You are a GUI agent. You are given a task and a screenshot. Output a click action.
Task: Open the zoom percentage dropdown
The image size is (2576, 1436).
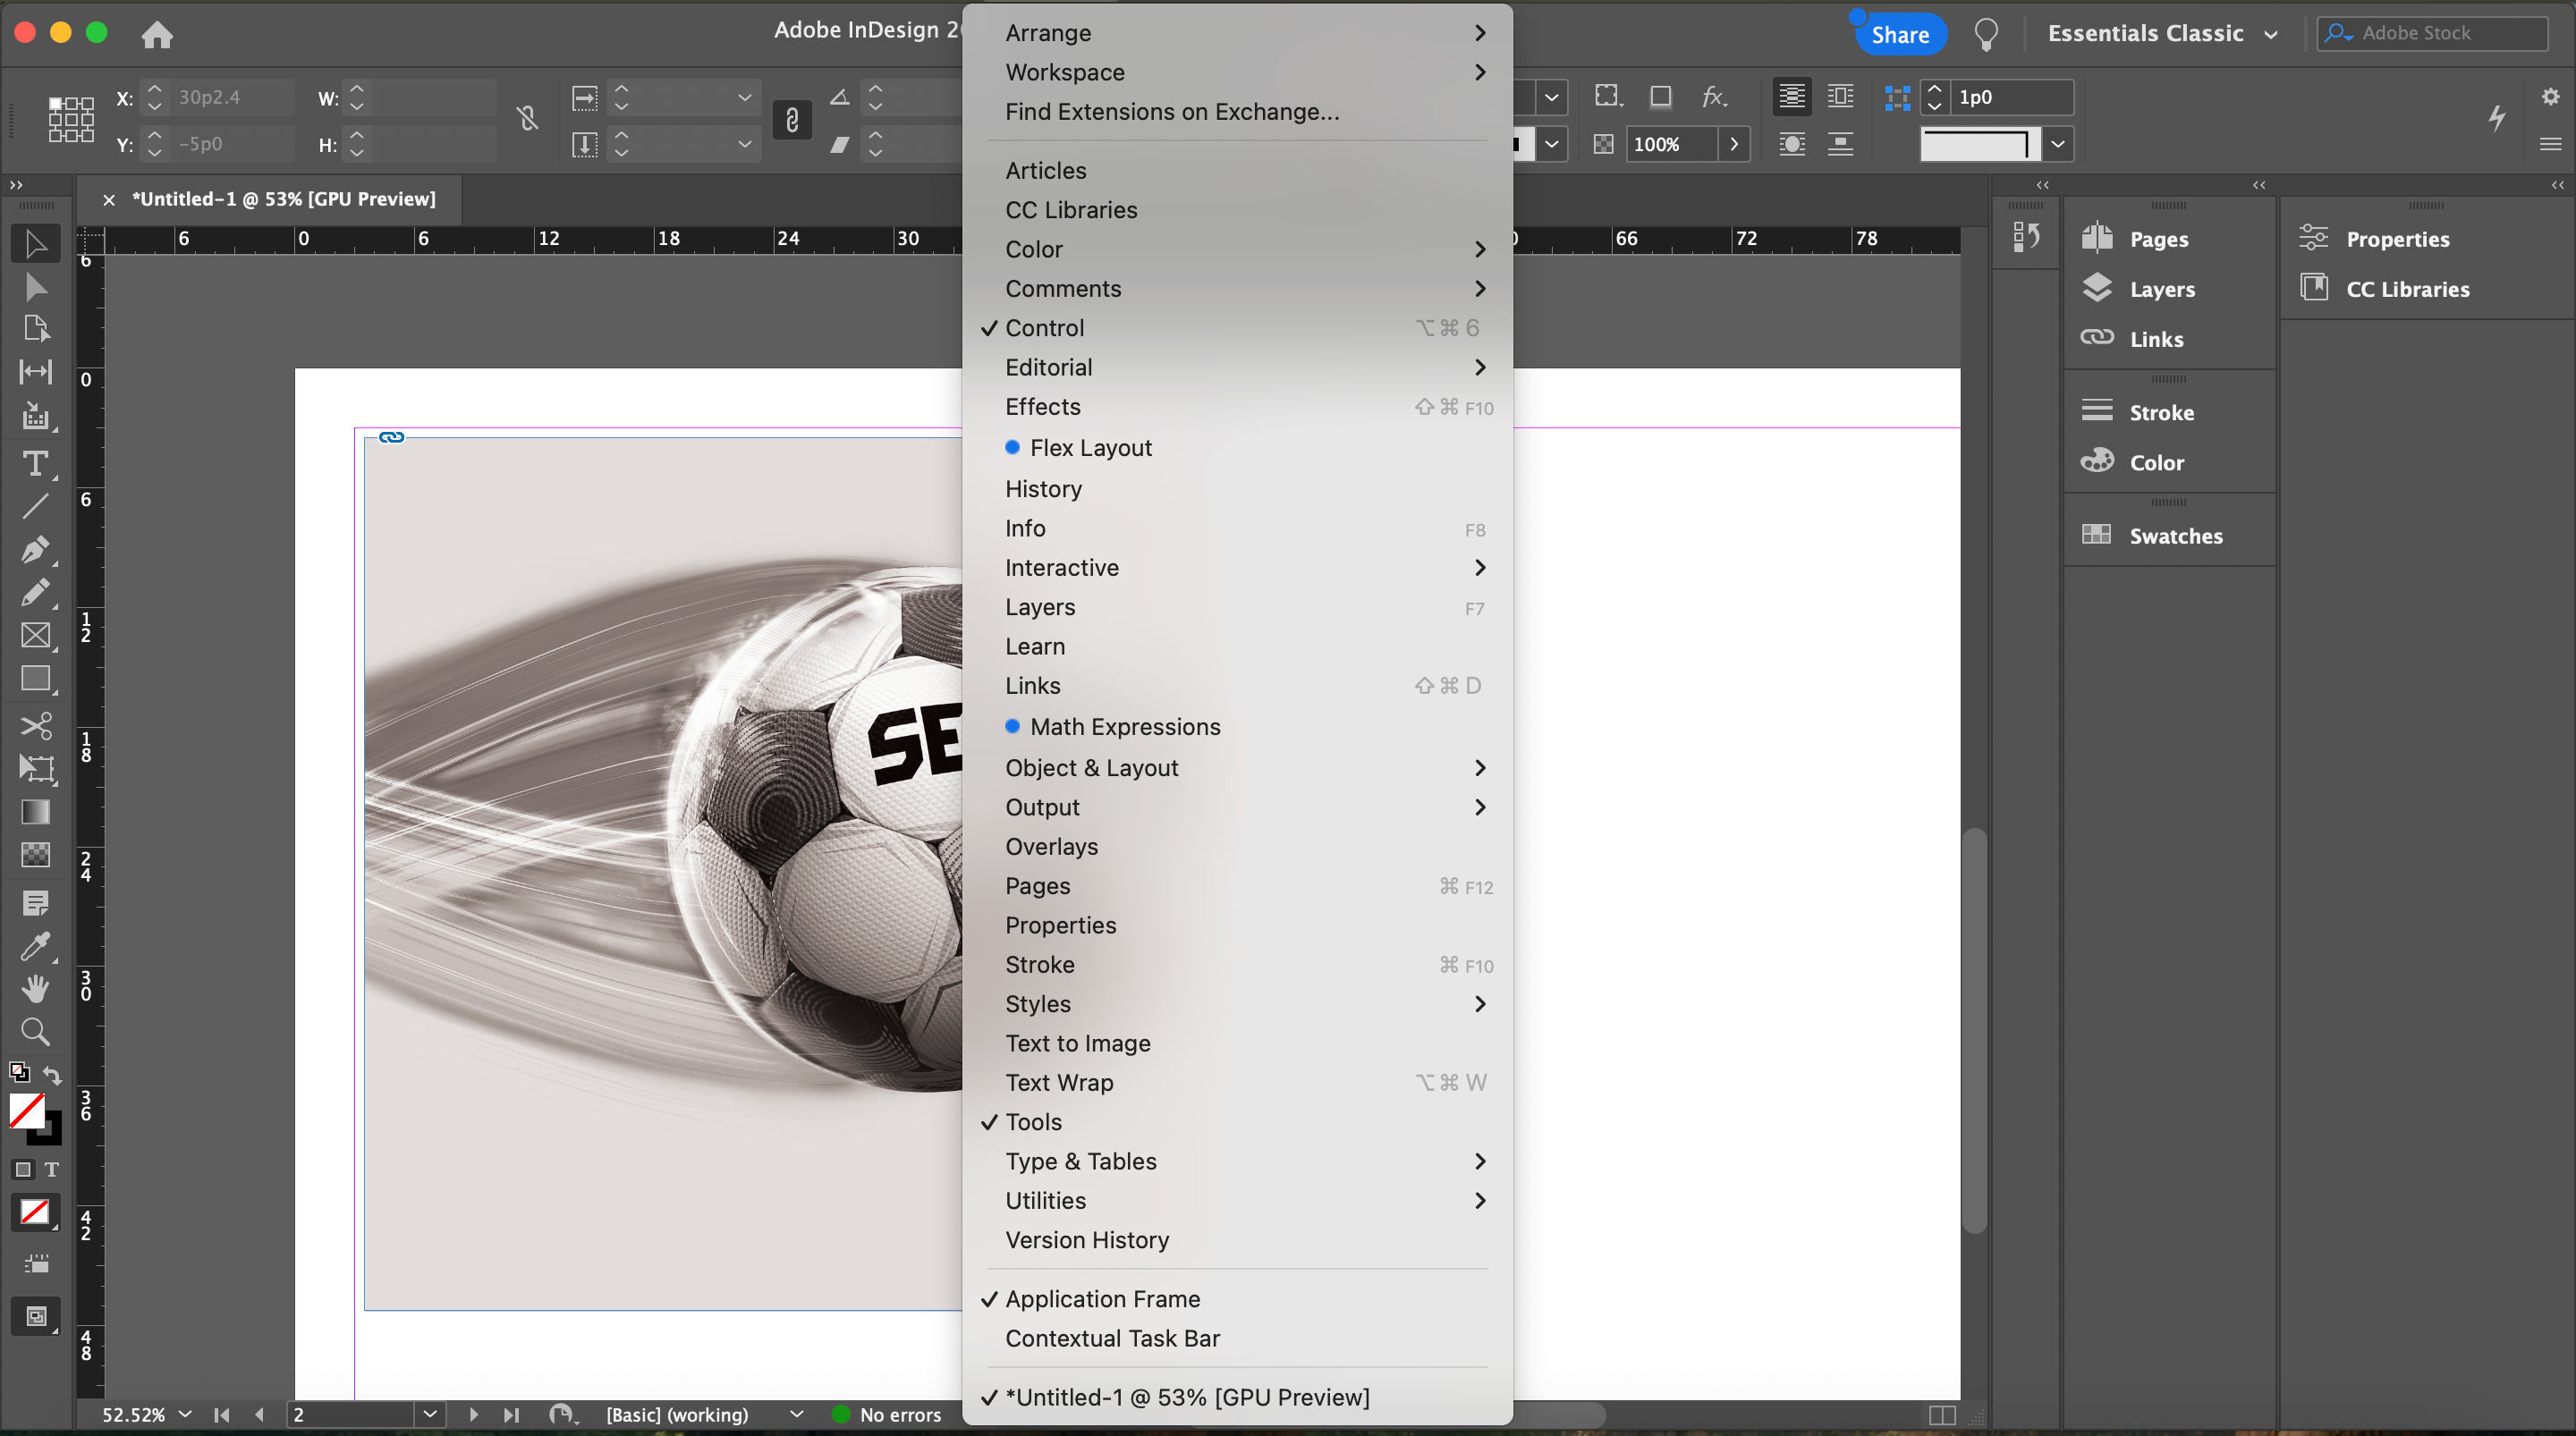click(185, 1414)
